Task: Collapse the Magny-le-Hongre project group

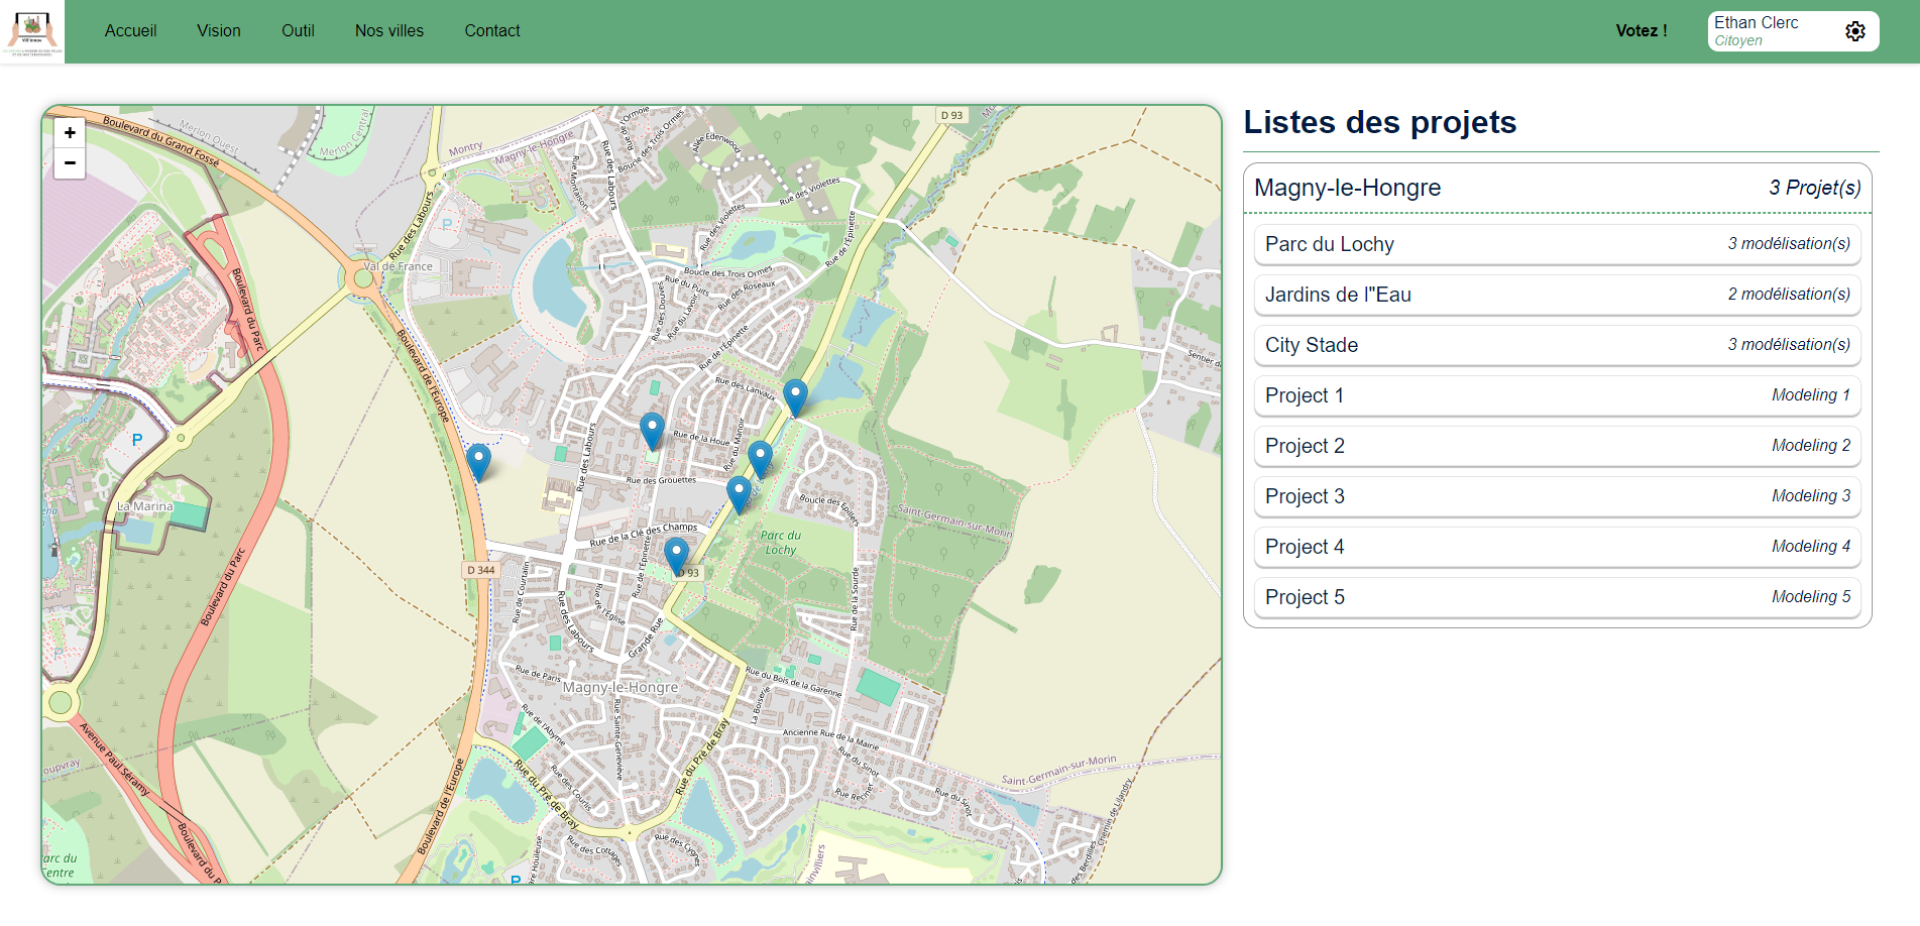Action: point(1556,188)
